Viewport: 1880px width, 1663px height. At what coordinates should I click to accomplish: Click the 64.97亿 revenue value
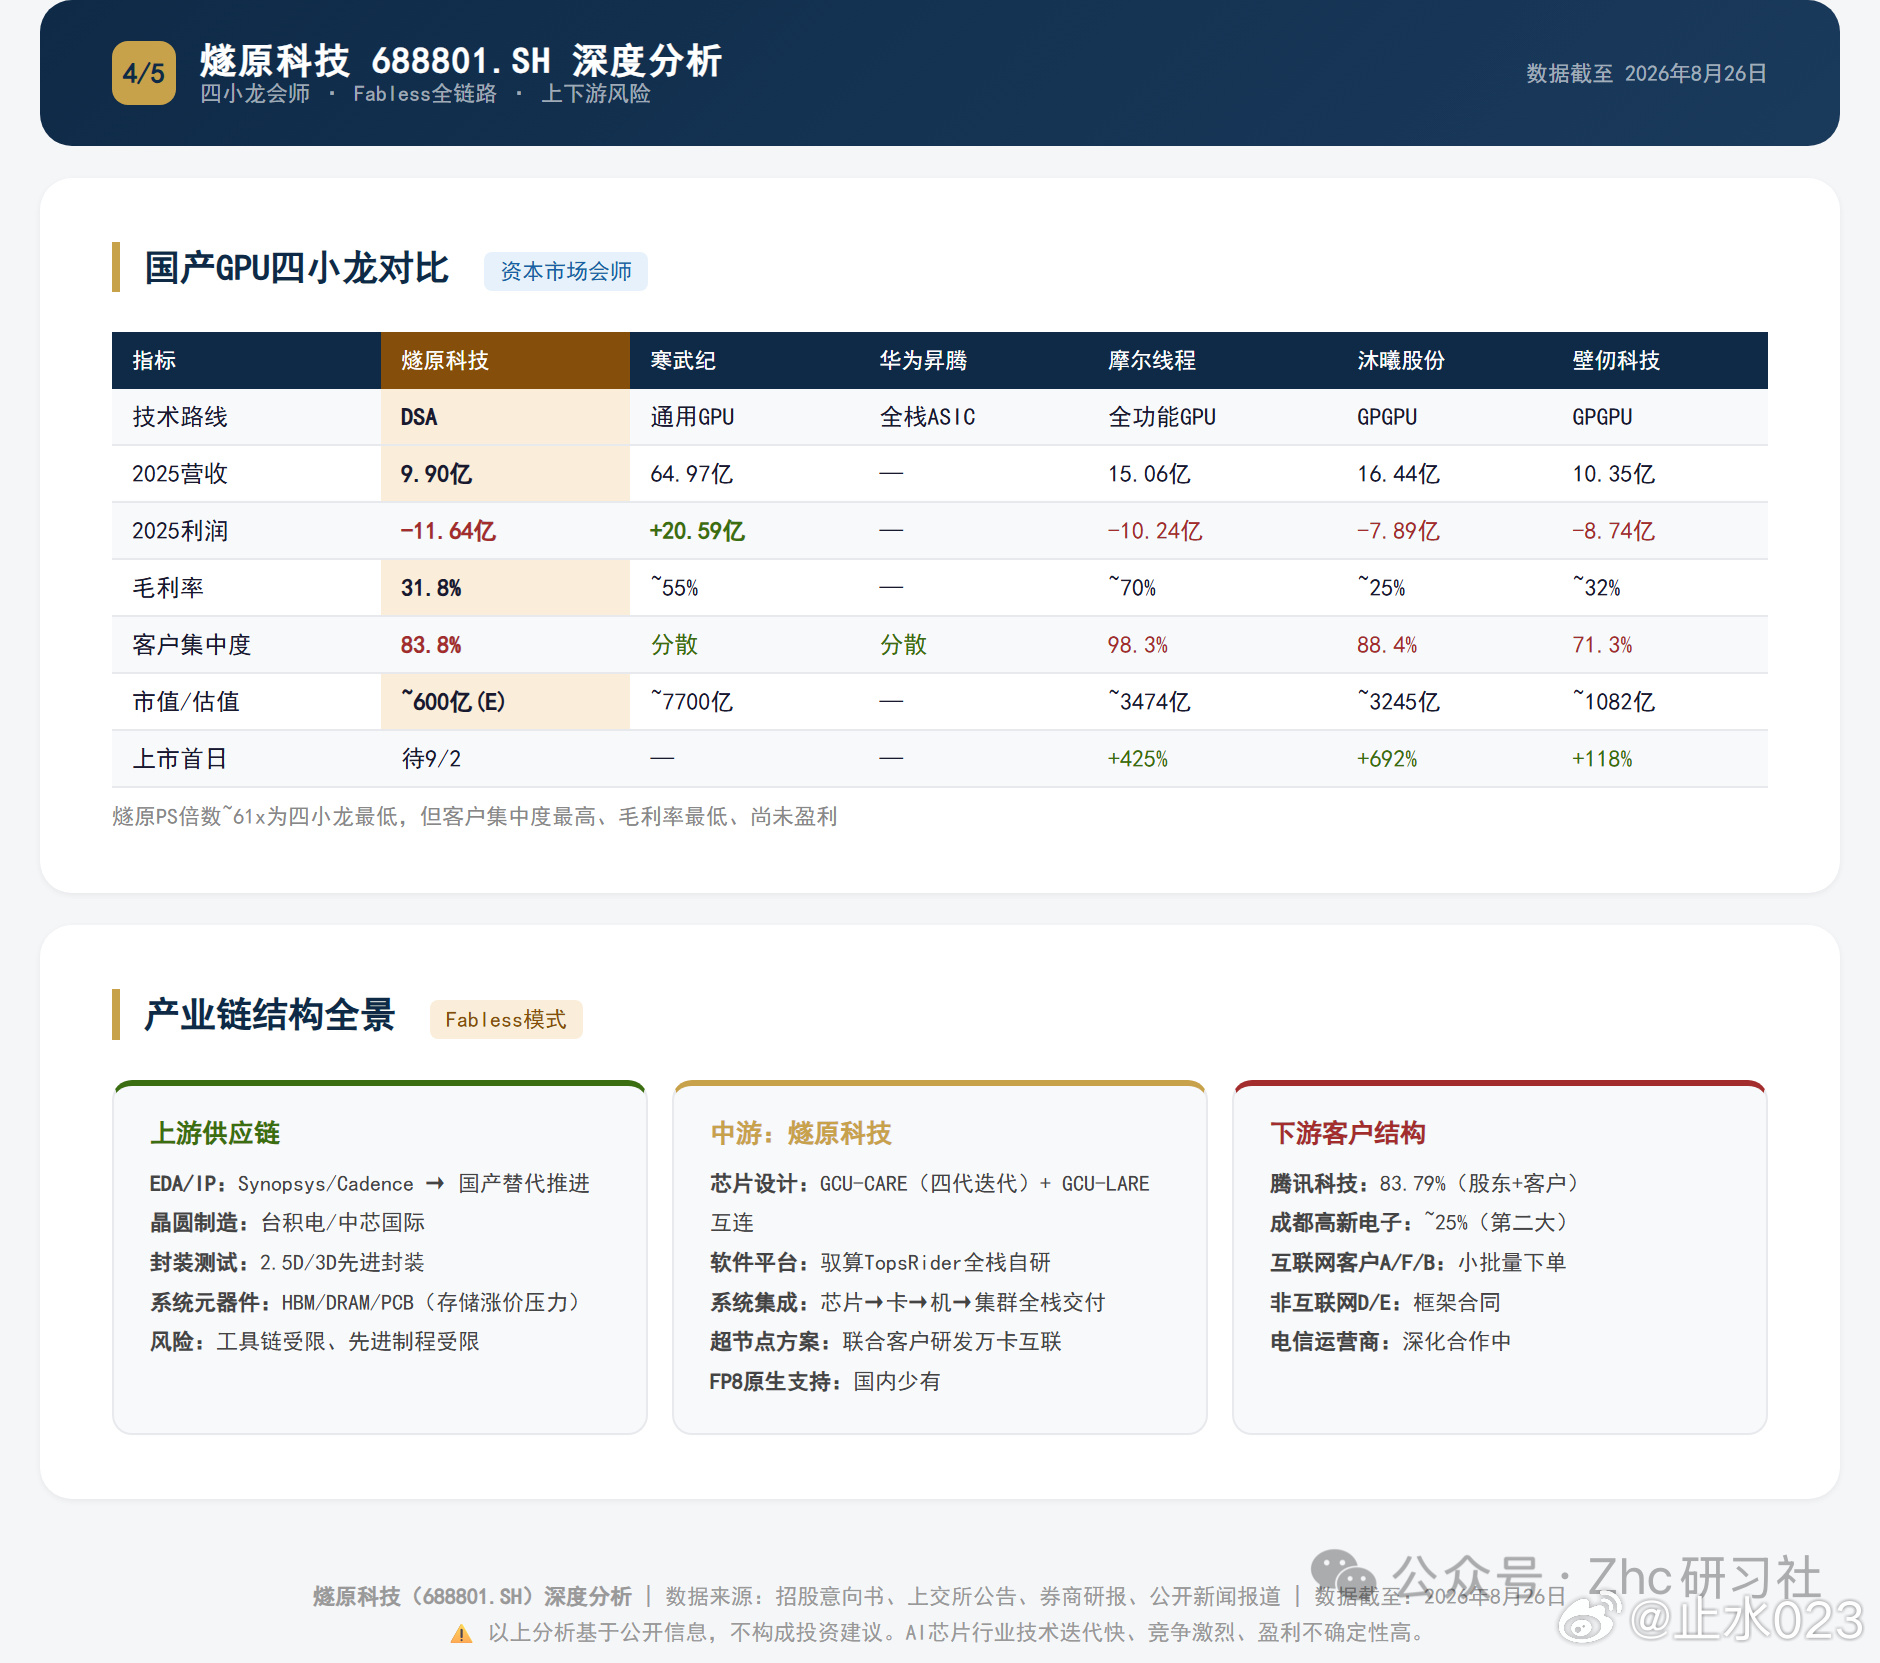click(x=692, y=474)
